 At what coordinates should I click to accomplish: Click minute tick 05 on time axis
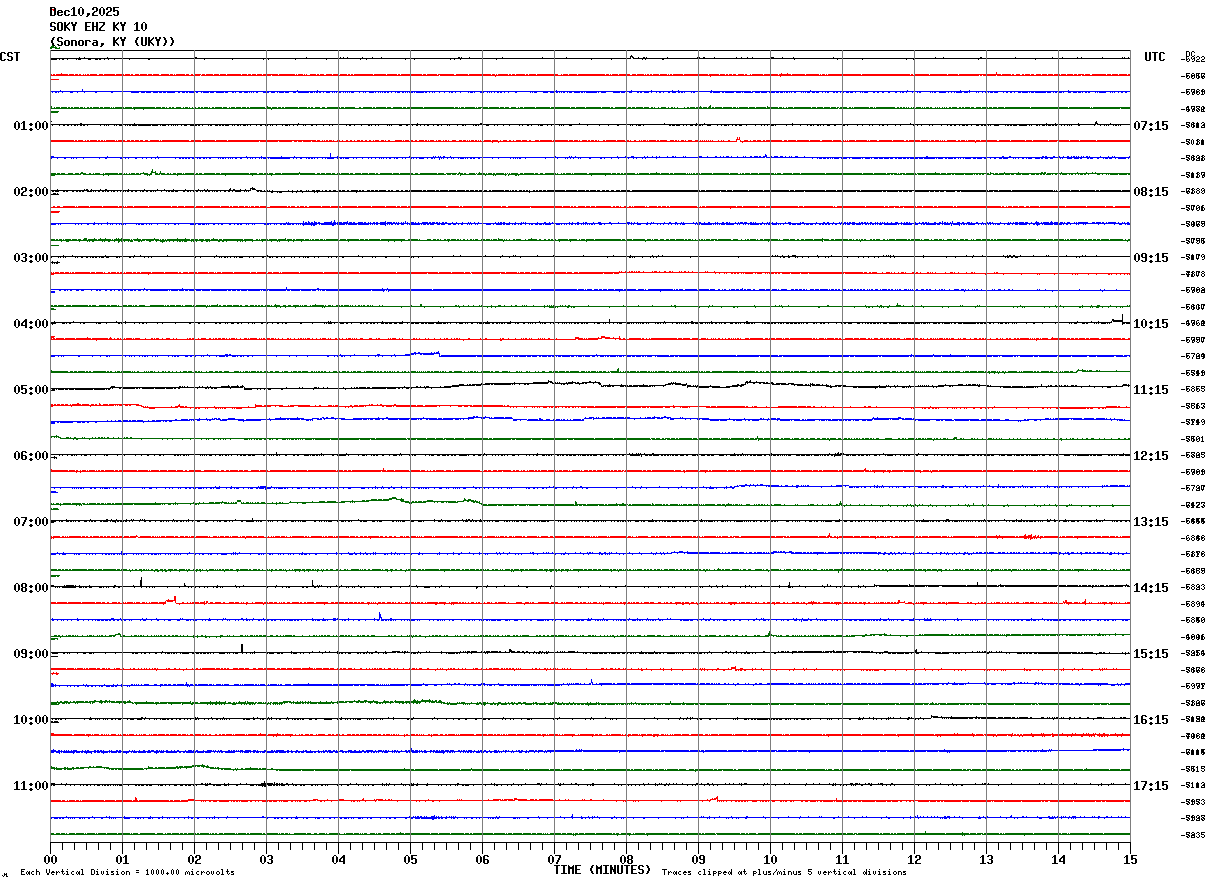click(410, 859)
